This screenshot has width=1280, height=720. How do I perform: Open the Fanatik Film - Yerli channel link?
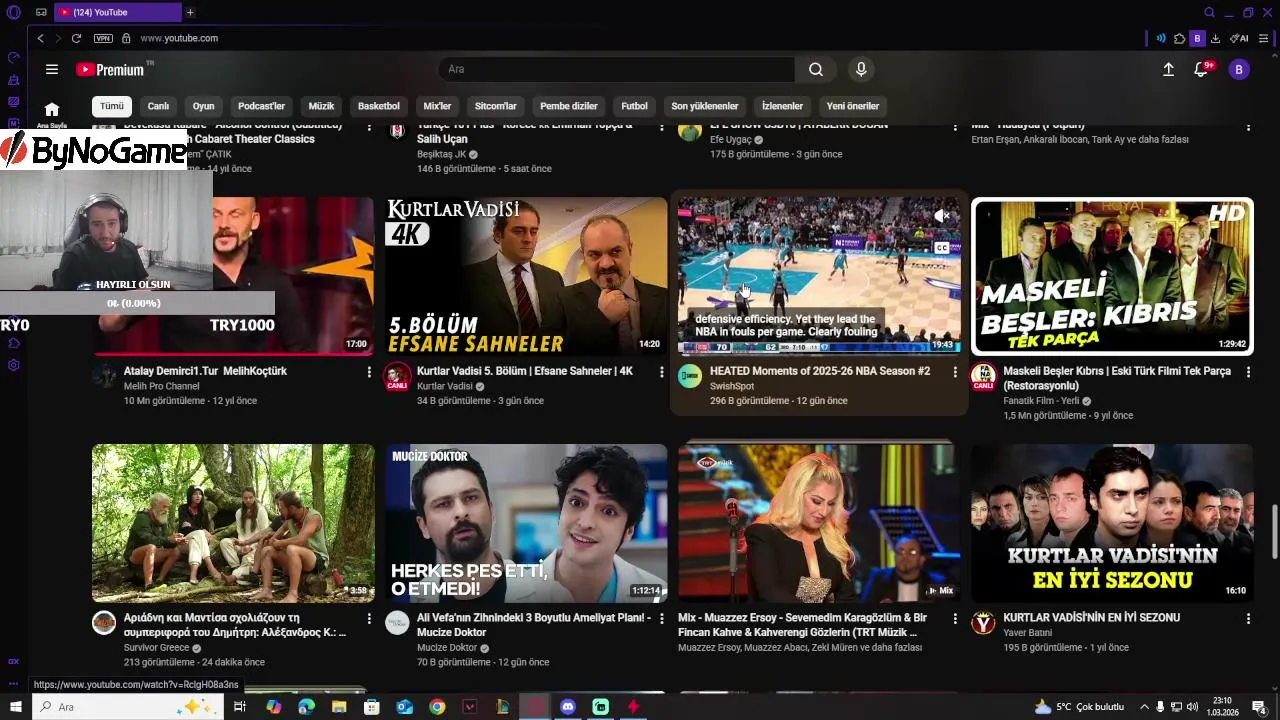1041,401
